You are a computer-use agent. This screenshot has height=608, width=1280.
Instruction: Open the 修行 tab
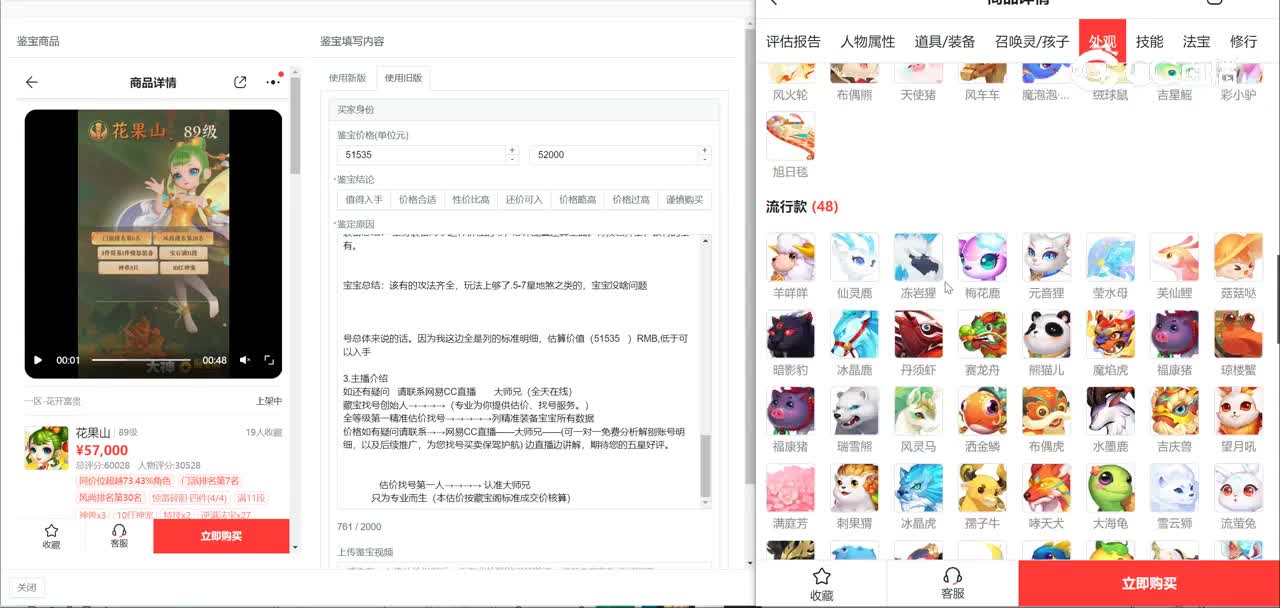[x=1243, y=42]
